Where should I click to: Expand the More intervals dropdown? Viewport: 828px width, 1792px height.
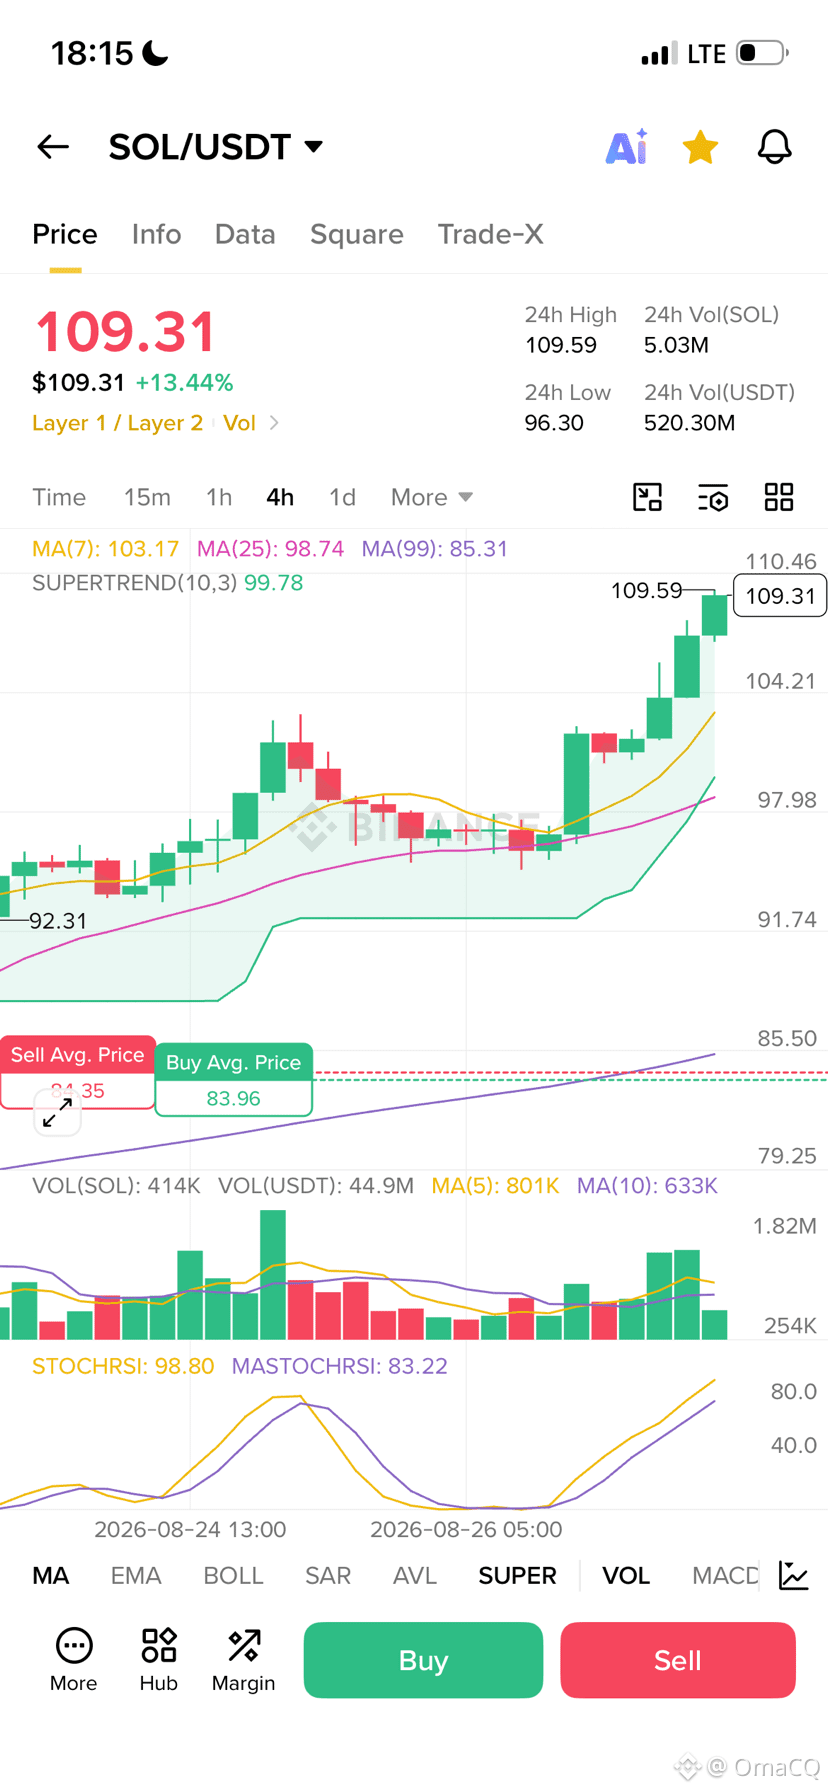click(432, 497)
